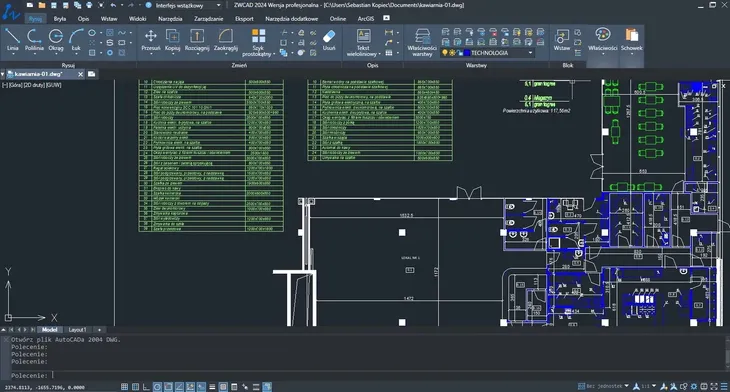Image resolution: width=730 pixels, height=392 pixels.
Task: Click the blue layer color swatch
Action: [x=467, y=53]
